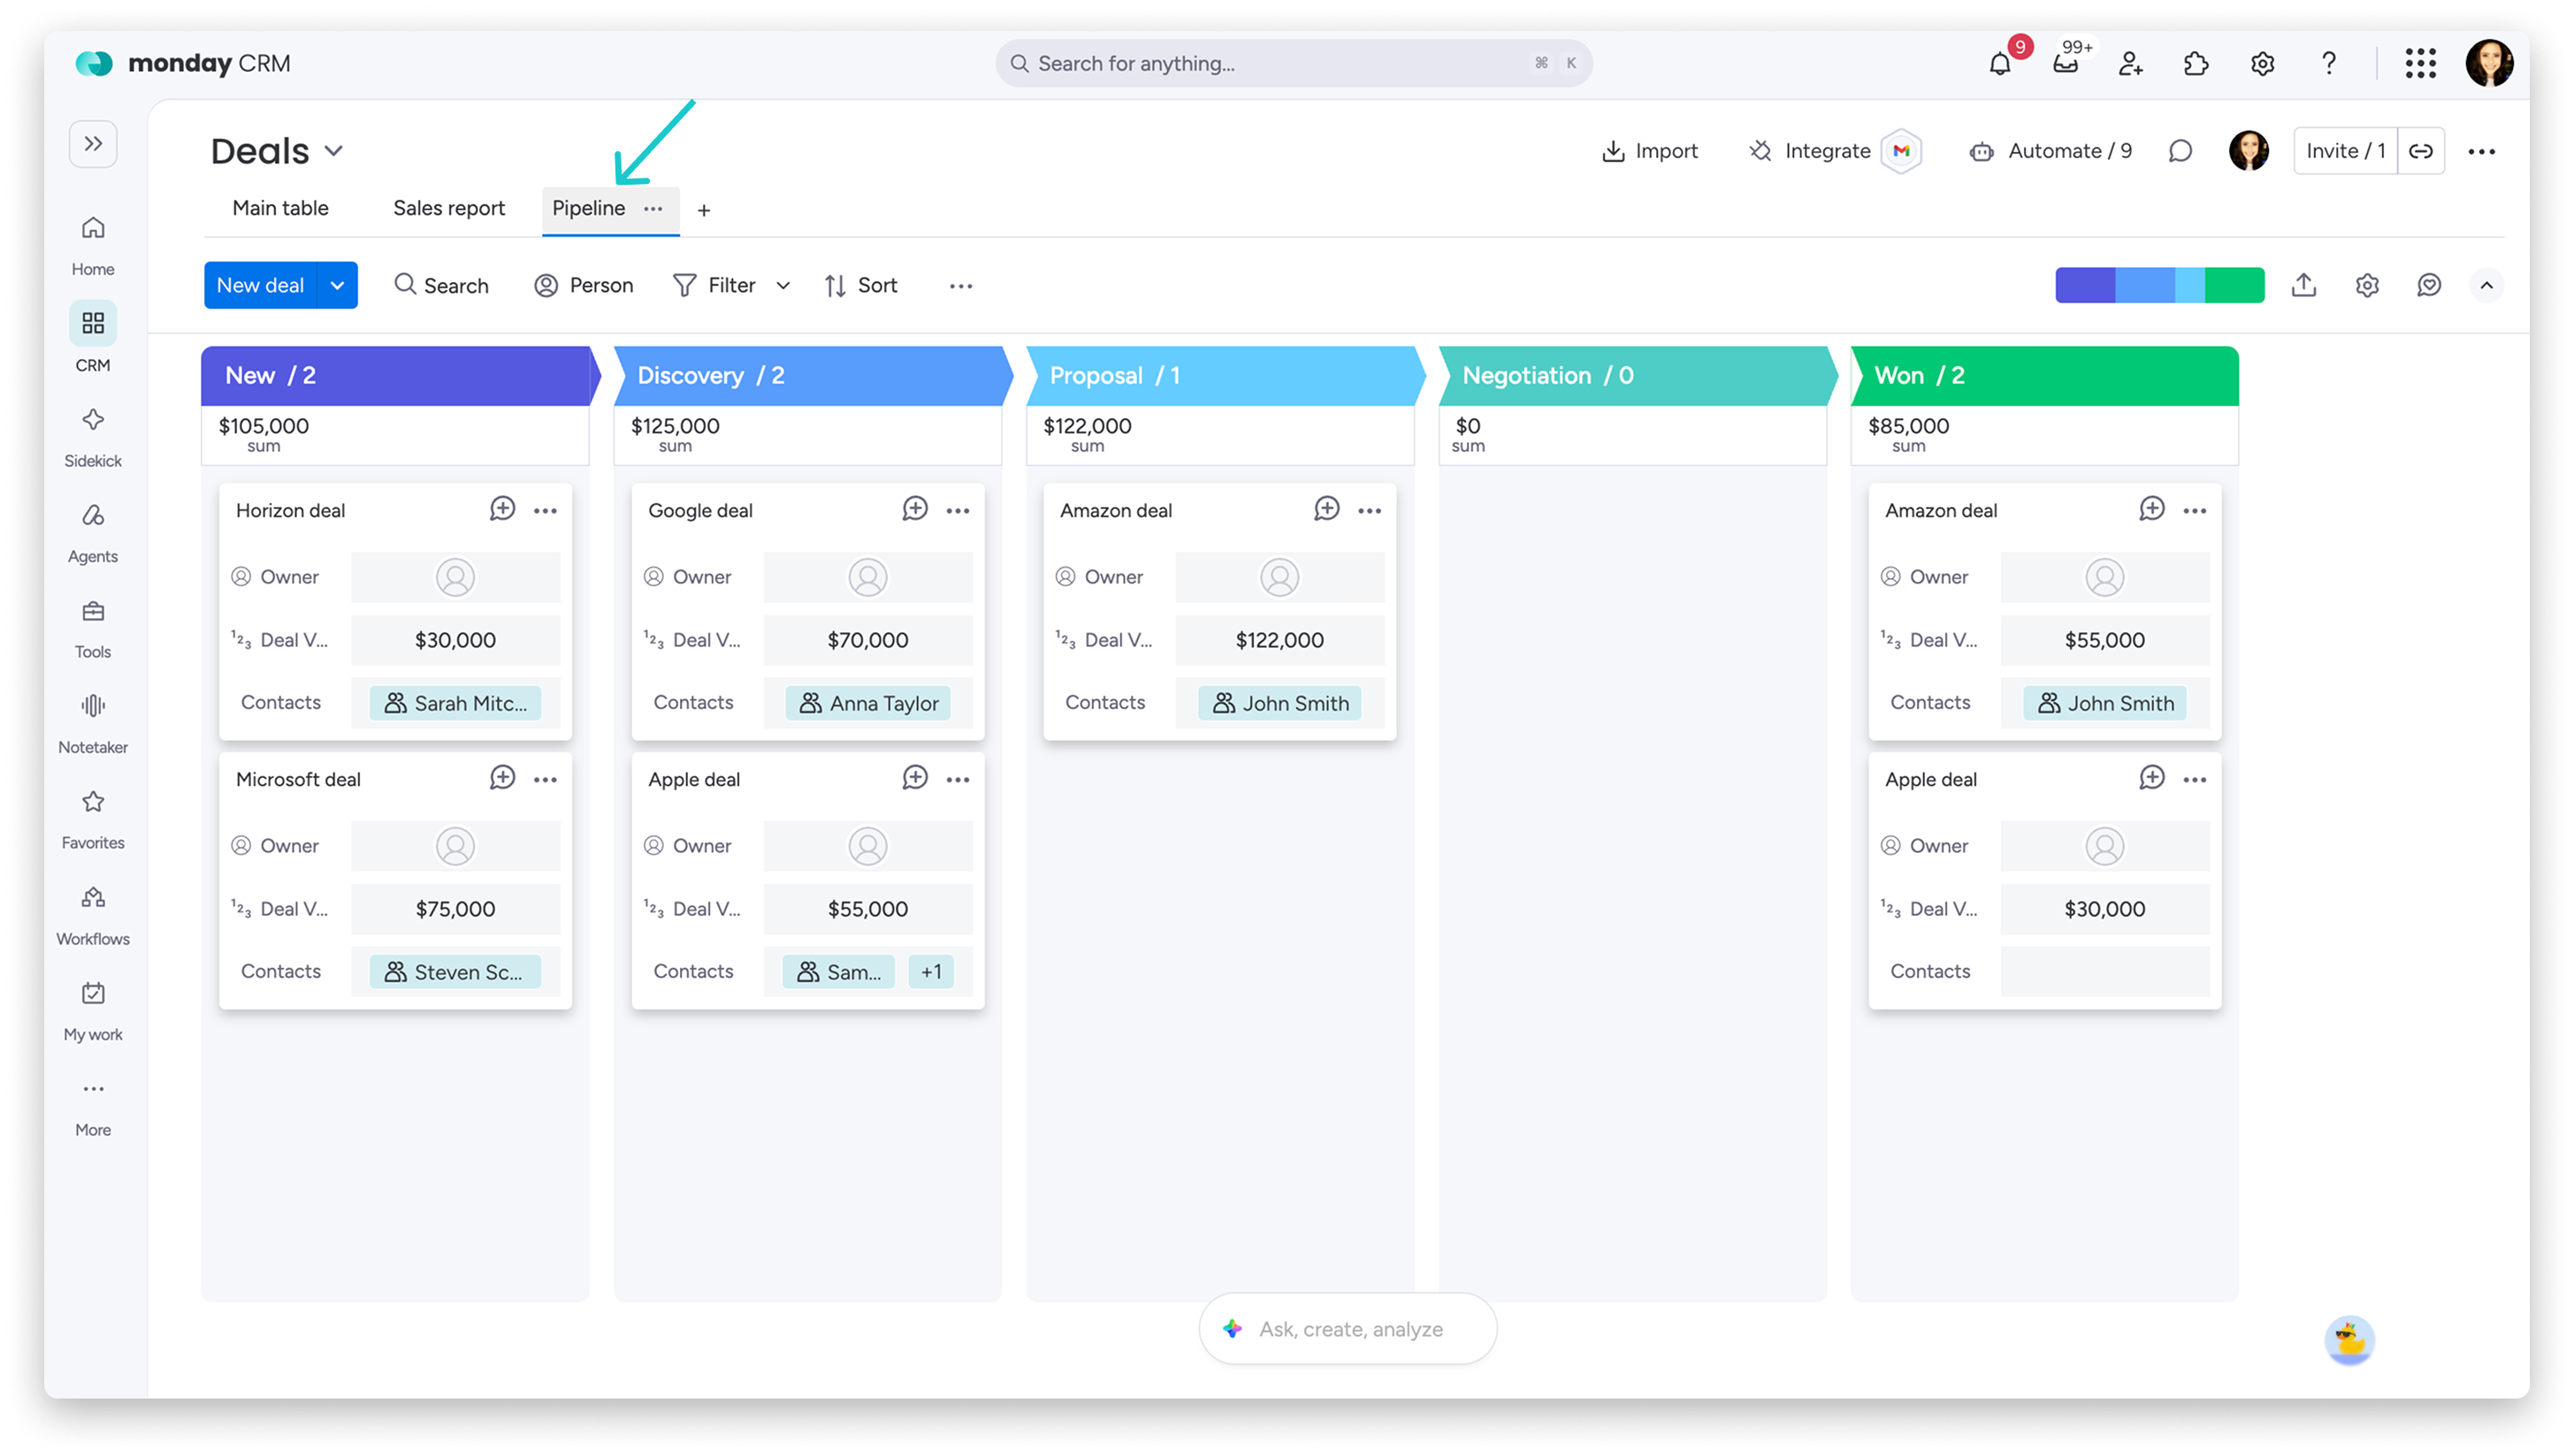Viewport: 2574px width, 1456px height.
Task: Open the products switcher grid icon
Action: (x=2420, y=64)
